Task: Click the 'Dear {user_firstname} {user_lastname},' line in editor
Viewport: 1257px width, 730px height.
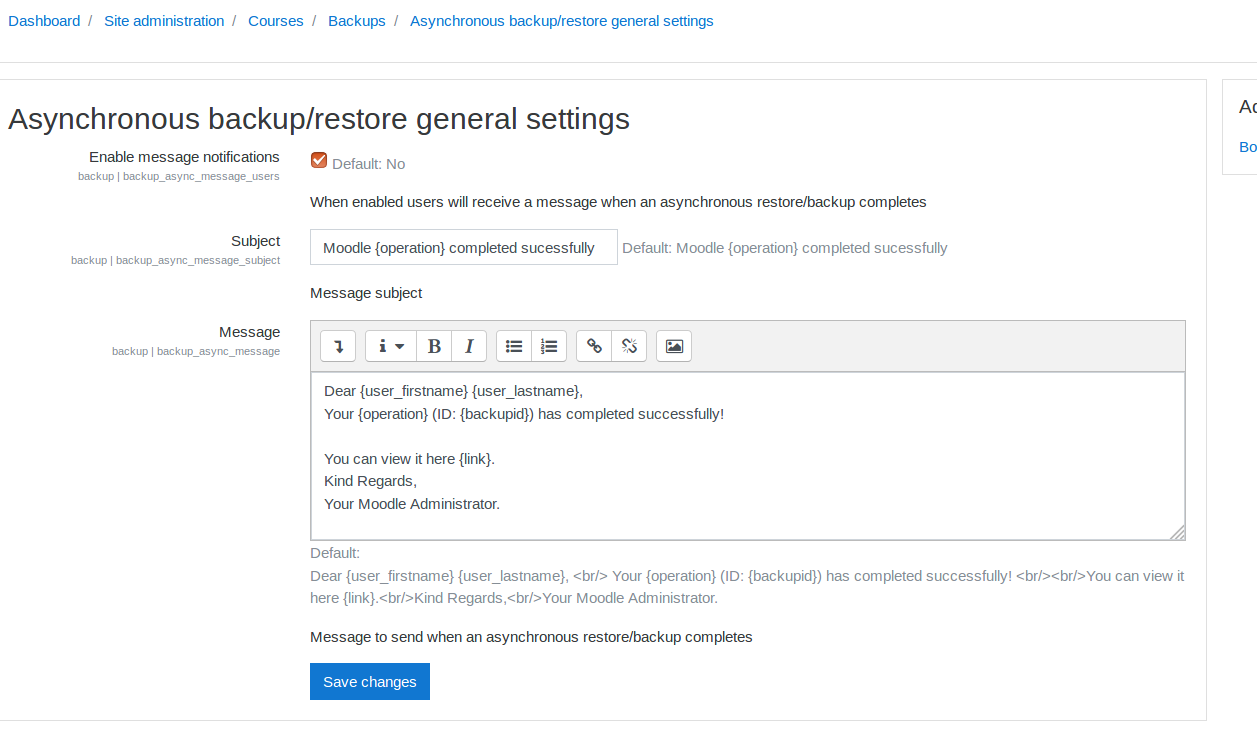Action: [x=453, y=391]
